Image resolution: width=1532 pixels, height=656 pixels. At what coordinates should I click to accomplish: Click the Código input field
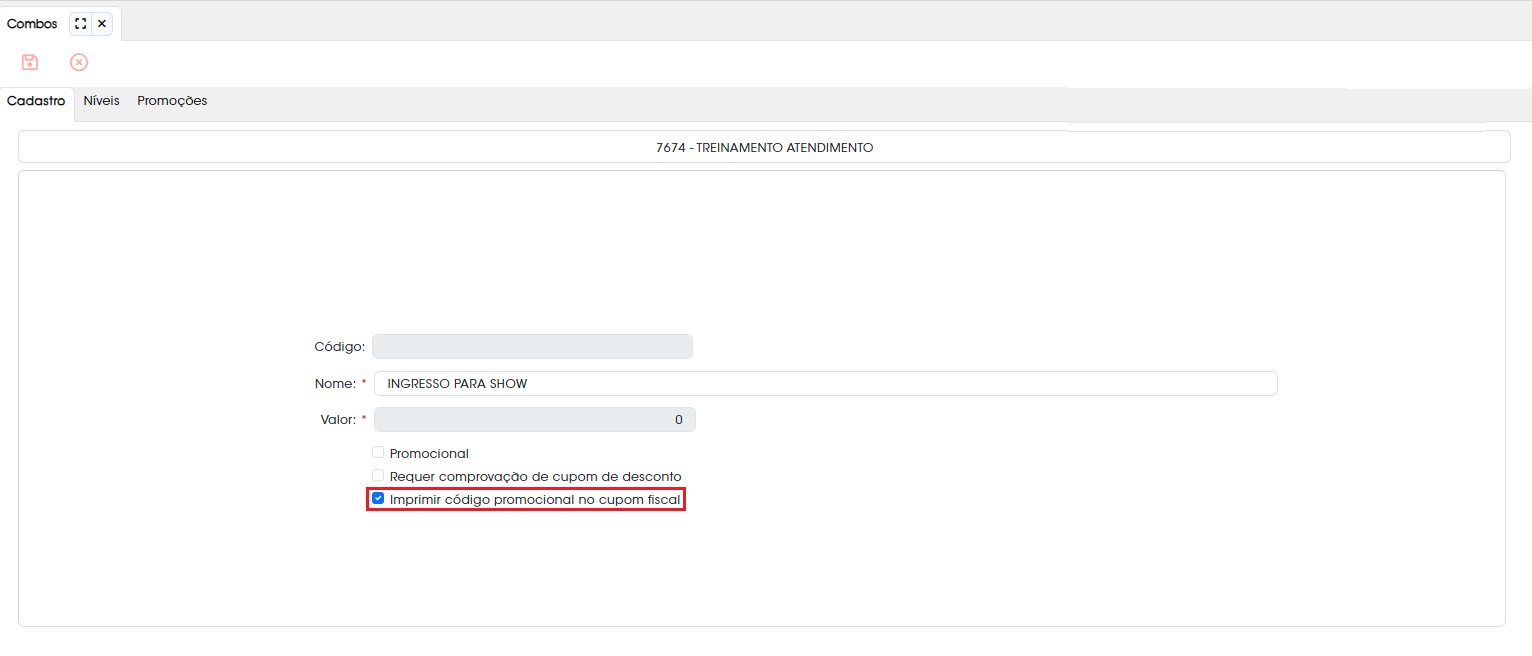click(x=532, y=346)
